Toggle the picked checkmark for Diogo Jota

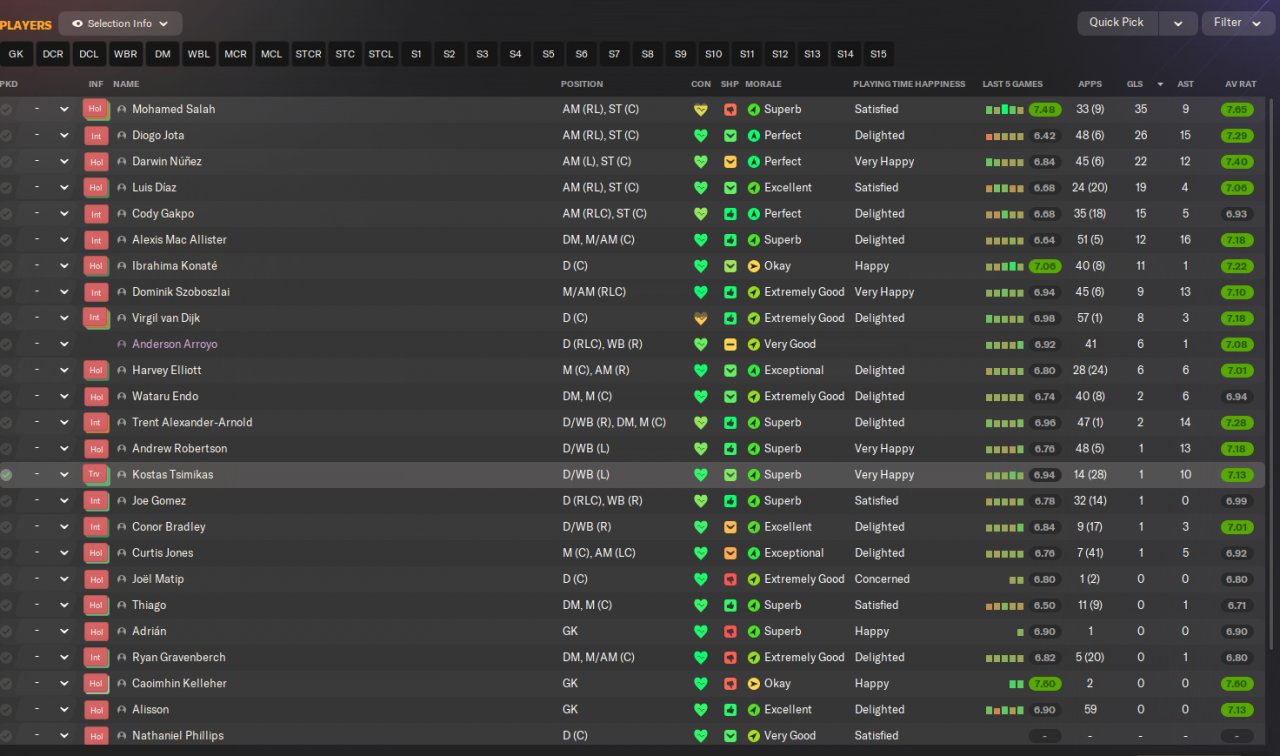coord(7,135)
